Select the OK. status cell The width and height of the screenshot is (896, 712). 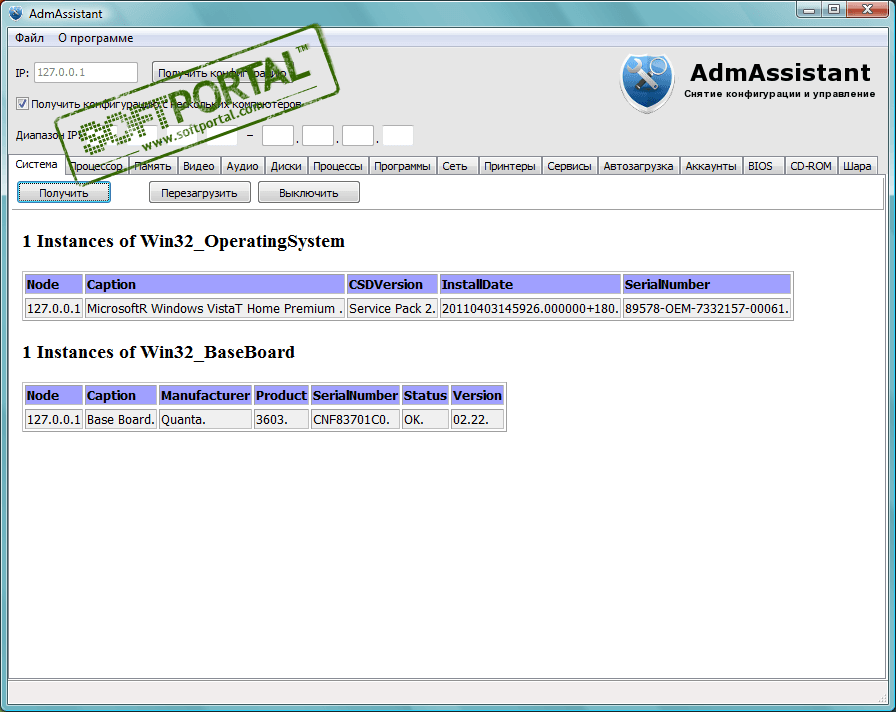[x=425, y=419]
